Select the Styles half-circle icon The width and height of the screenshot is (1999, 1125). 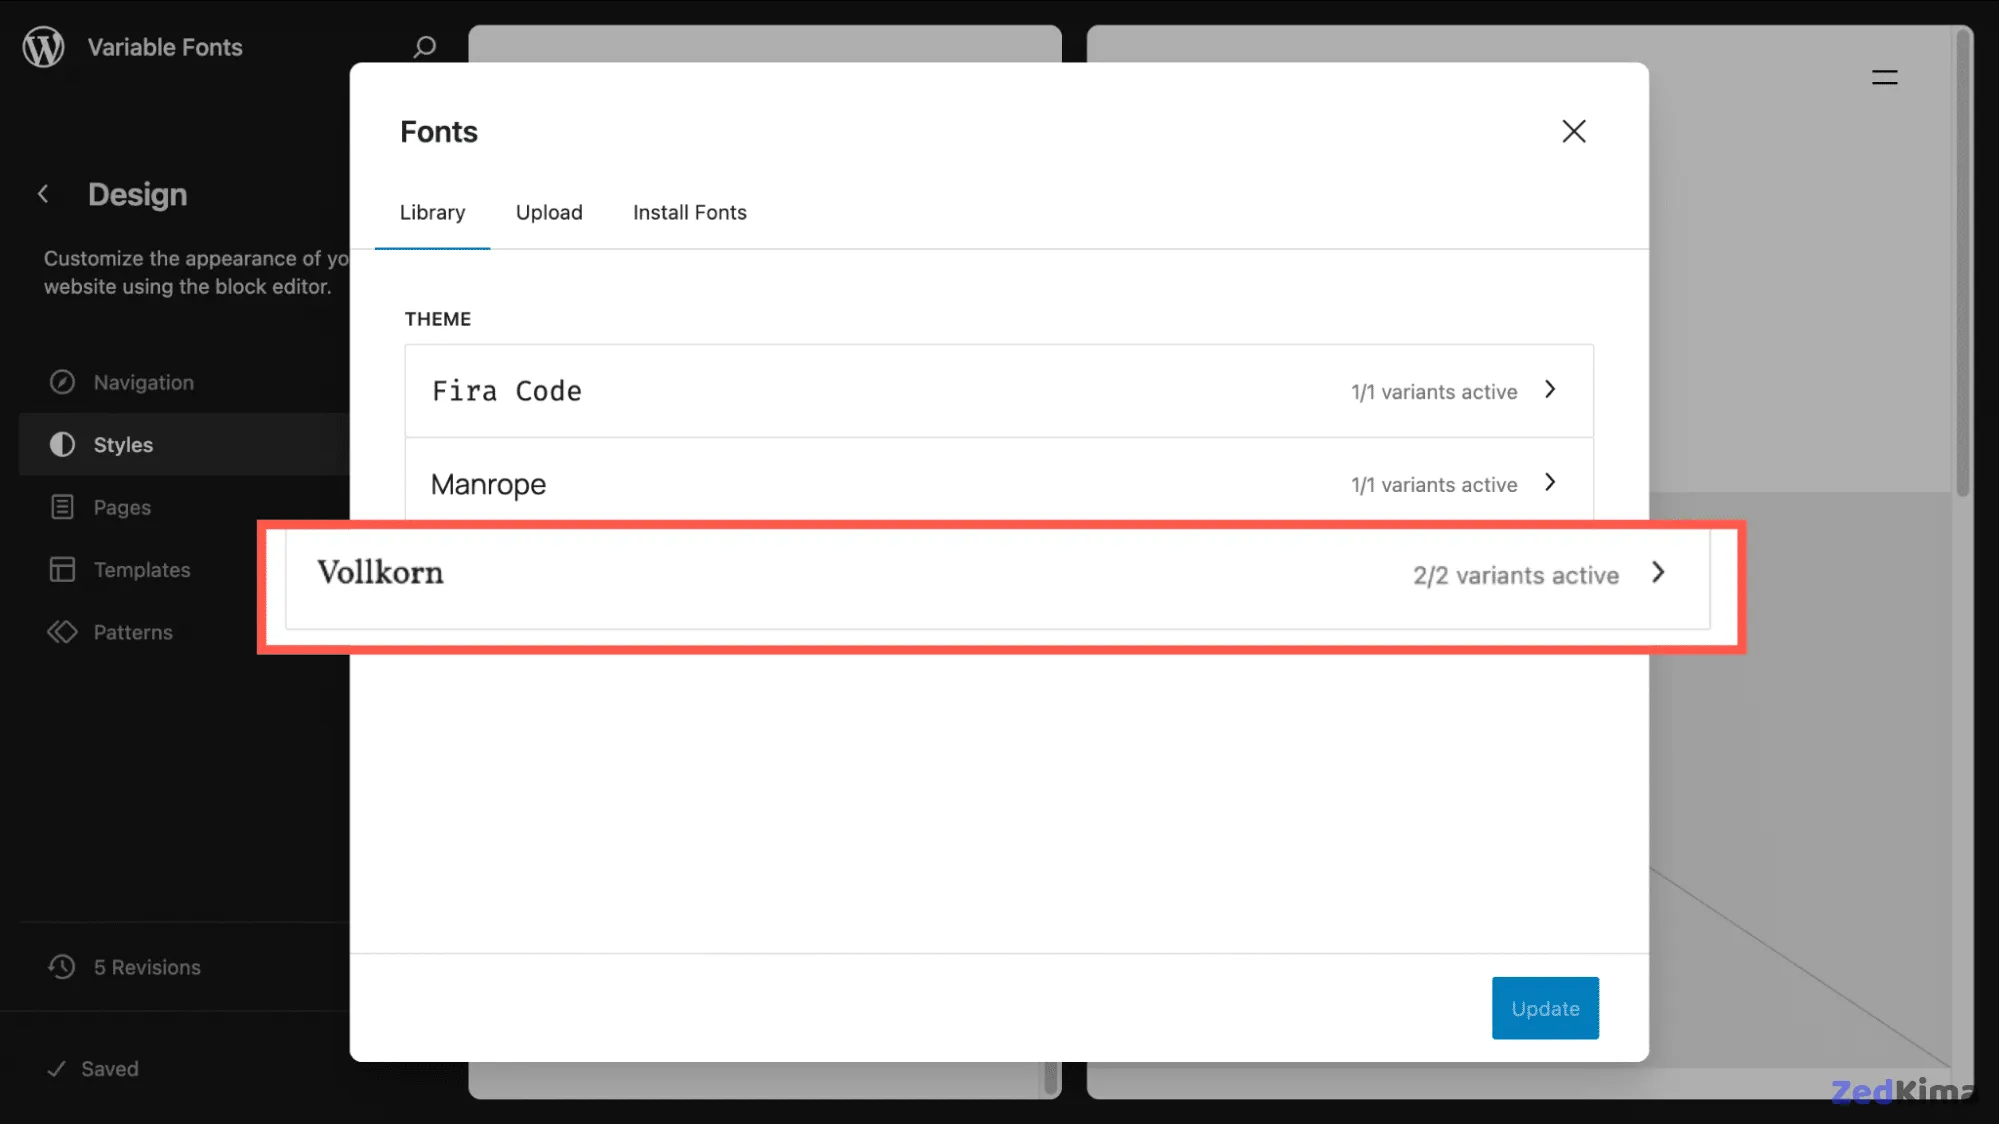62,445
